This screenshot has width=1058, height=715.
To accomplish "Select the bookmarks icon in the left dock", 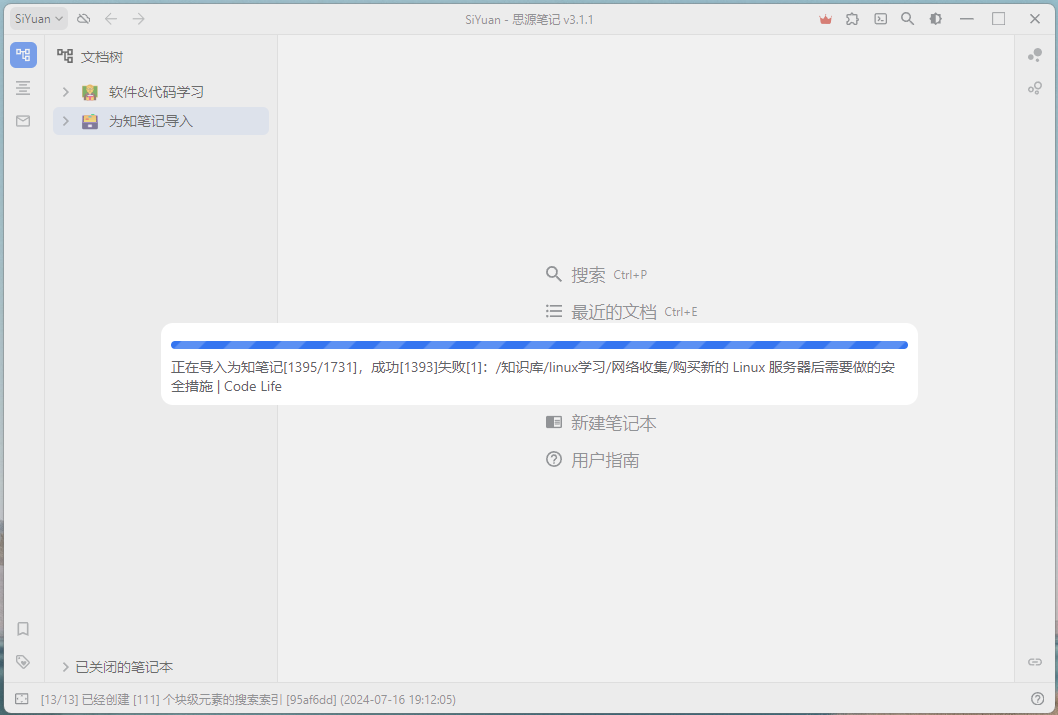I will [22, 629].
